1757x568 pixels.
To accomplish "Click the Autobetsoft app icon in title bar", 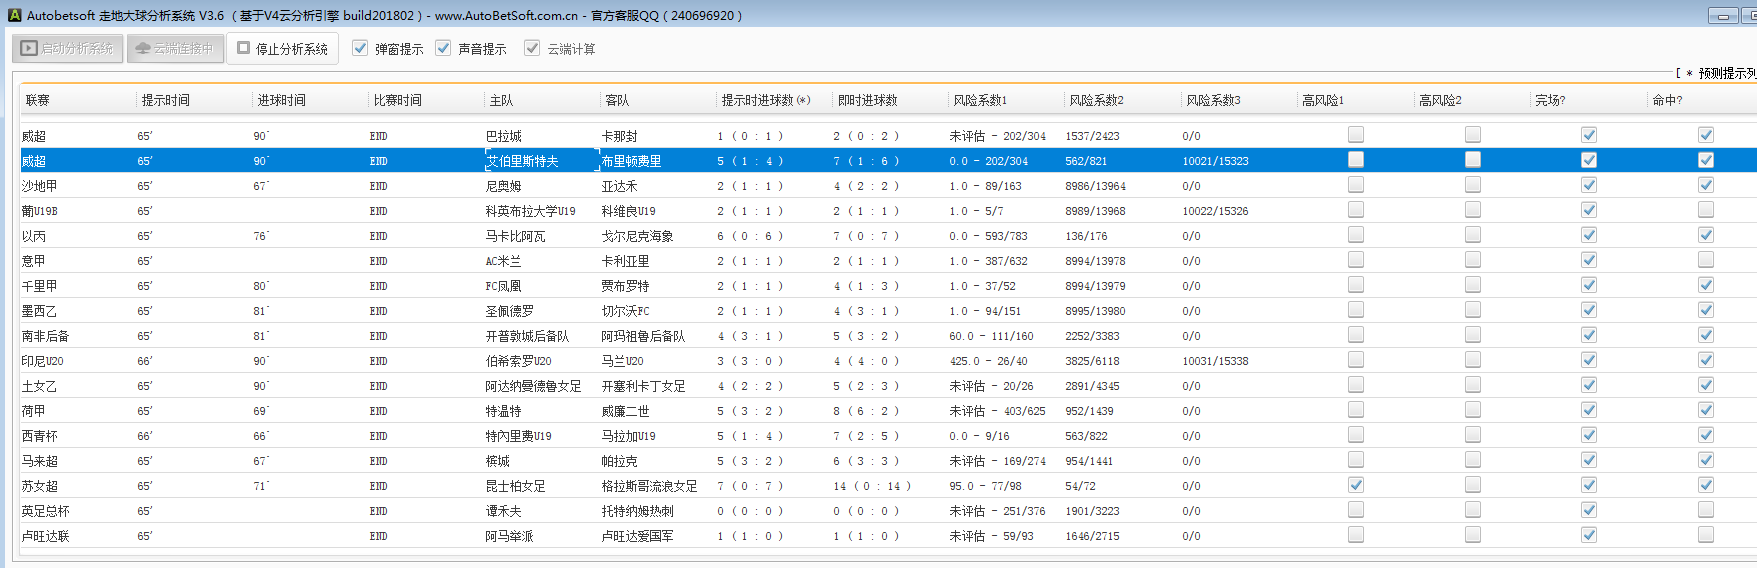I will (x=14, y=15).
